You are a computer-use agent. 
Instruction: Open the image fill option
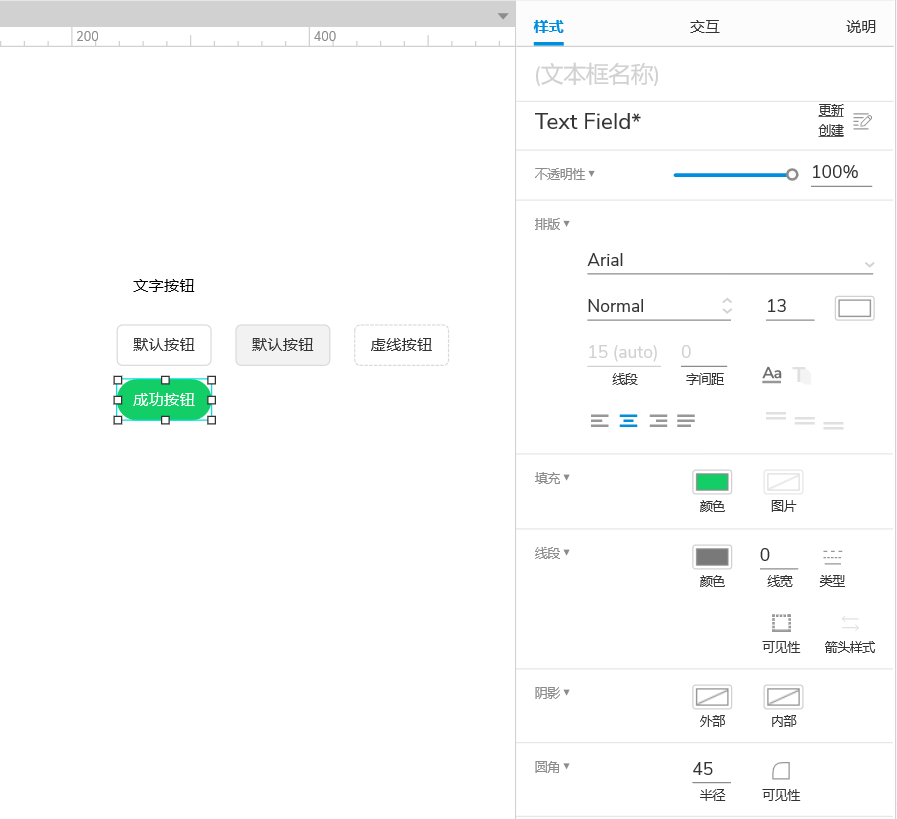coord(783,482)
